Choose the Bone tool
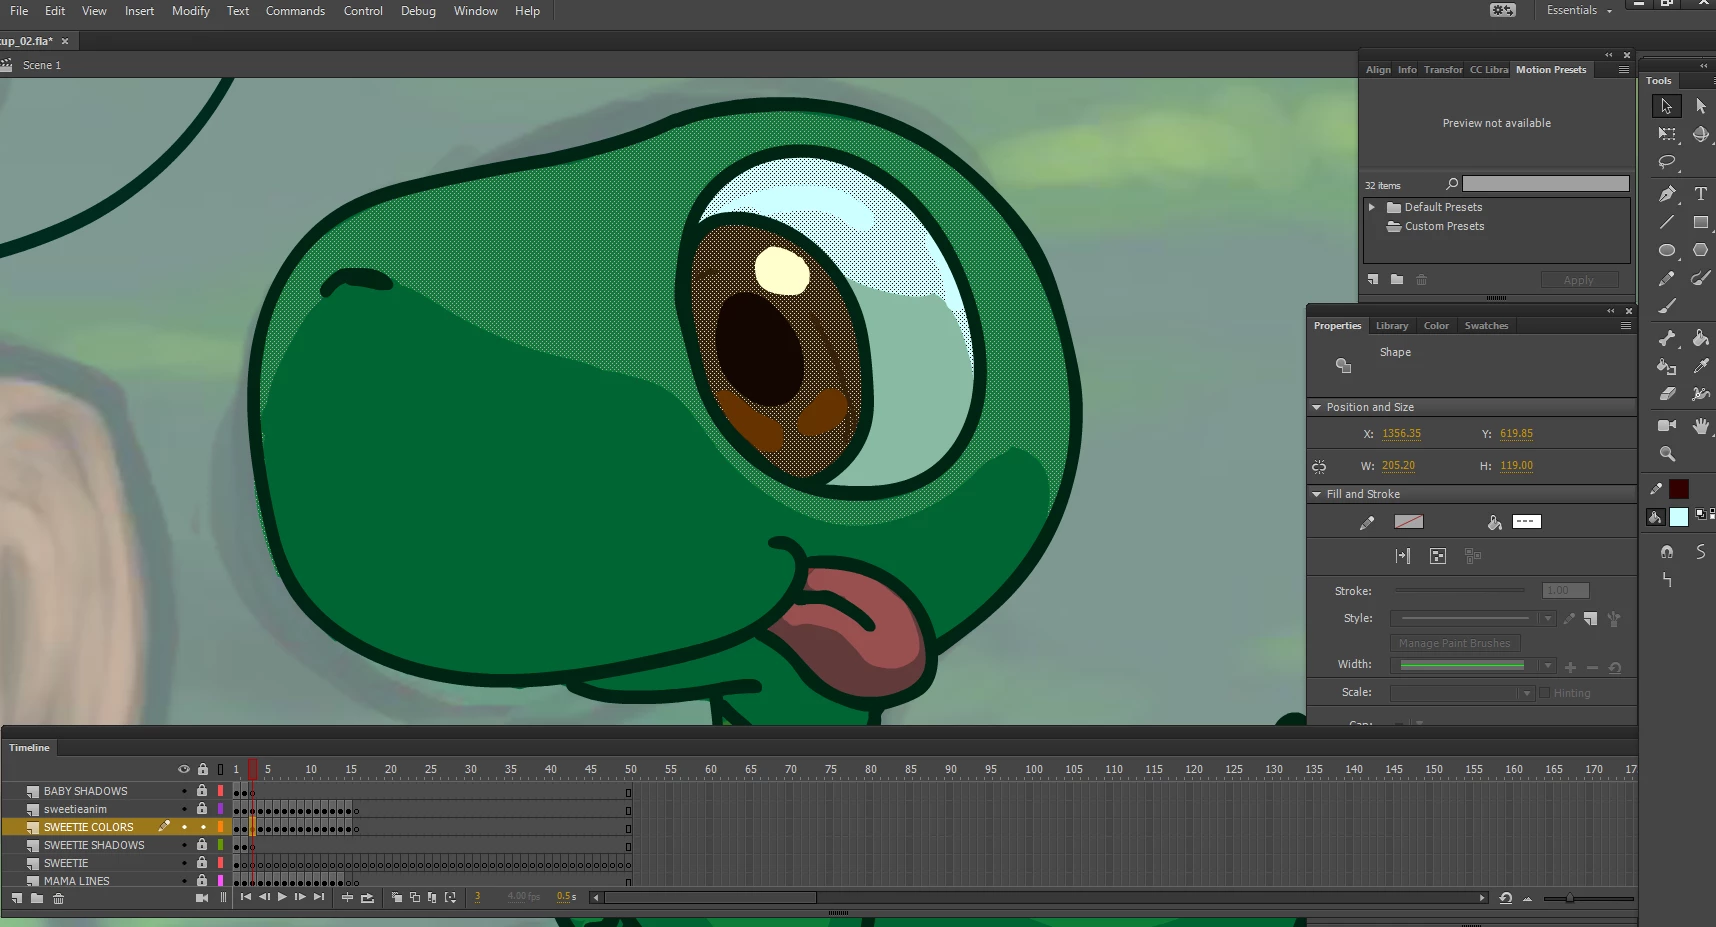 click(x=1666, y=338)
